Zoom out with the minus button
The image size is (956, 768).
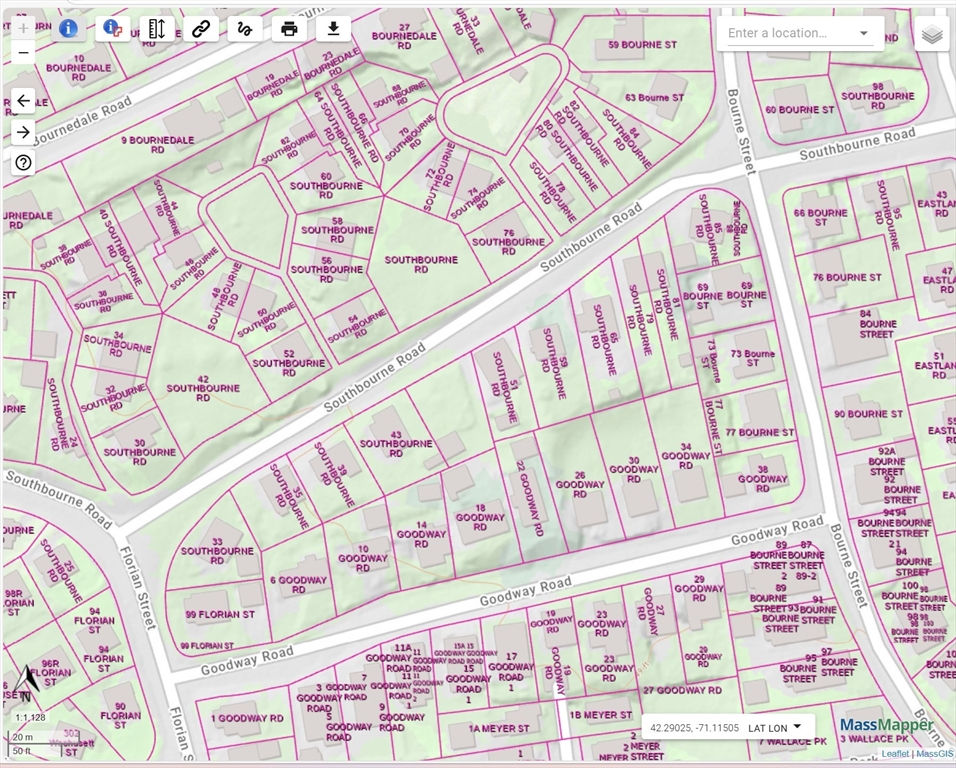point(23,52)
